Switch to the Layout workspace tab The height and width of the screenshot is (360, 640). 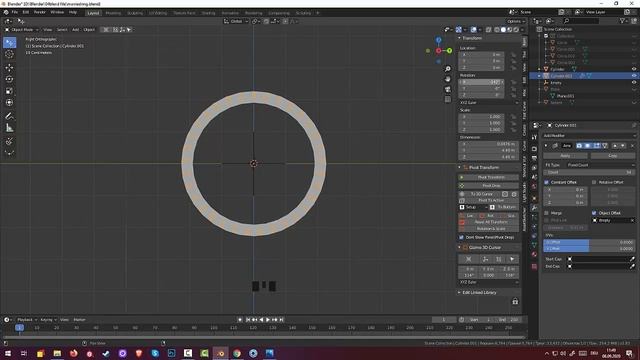pyautogui.click(x=93, y=13)
